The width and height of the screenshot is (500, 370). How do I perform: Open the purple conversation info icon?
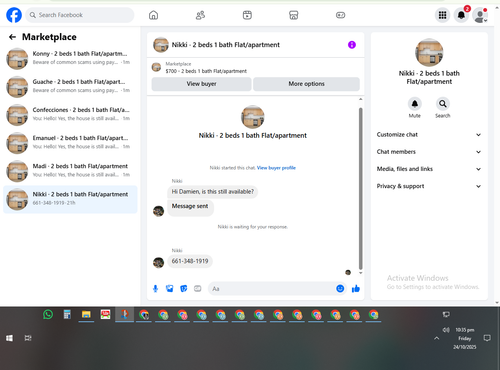click(x=352, y=45)
